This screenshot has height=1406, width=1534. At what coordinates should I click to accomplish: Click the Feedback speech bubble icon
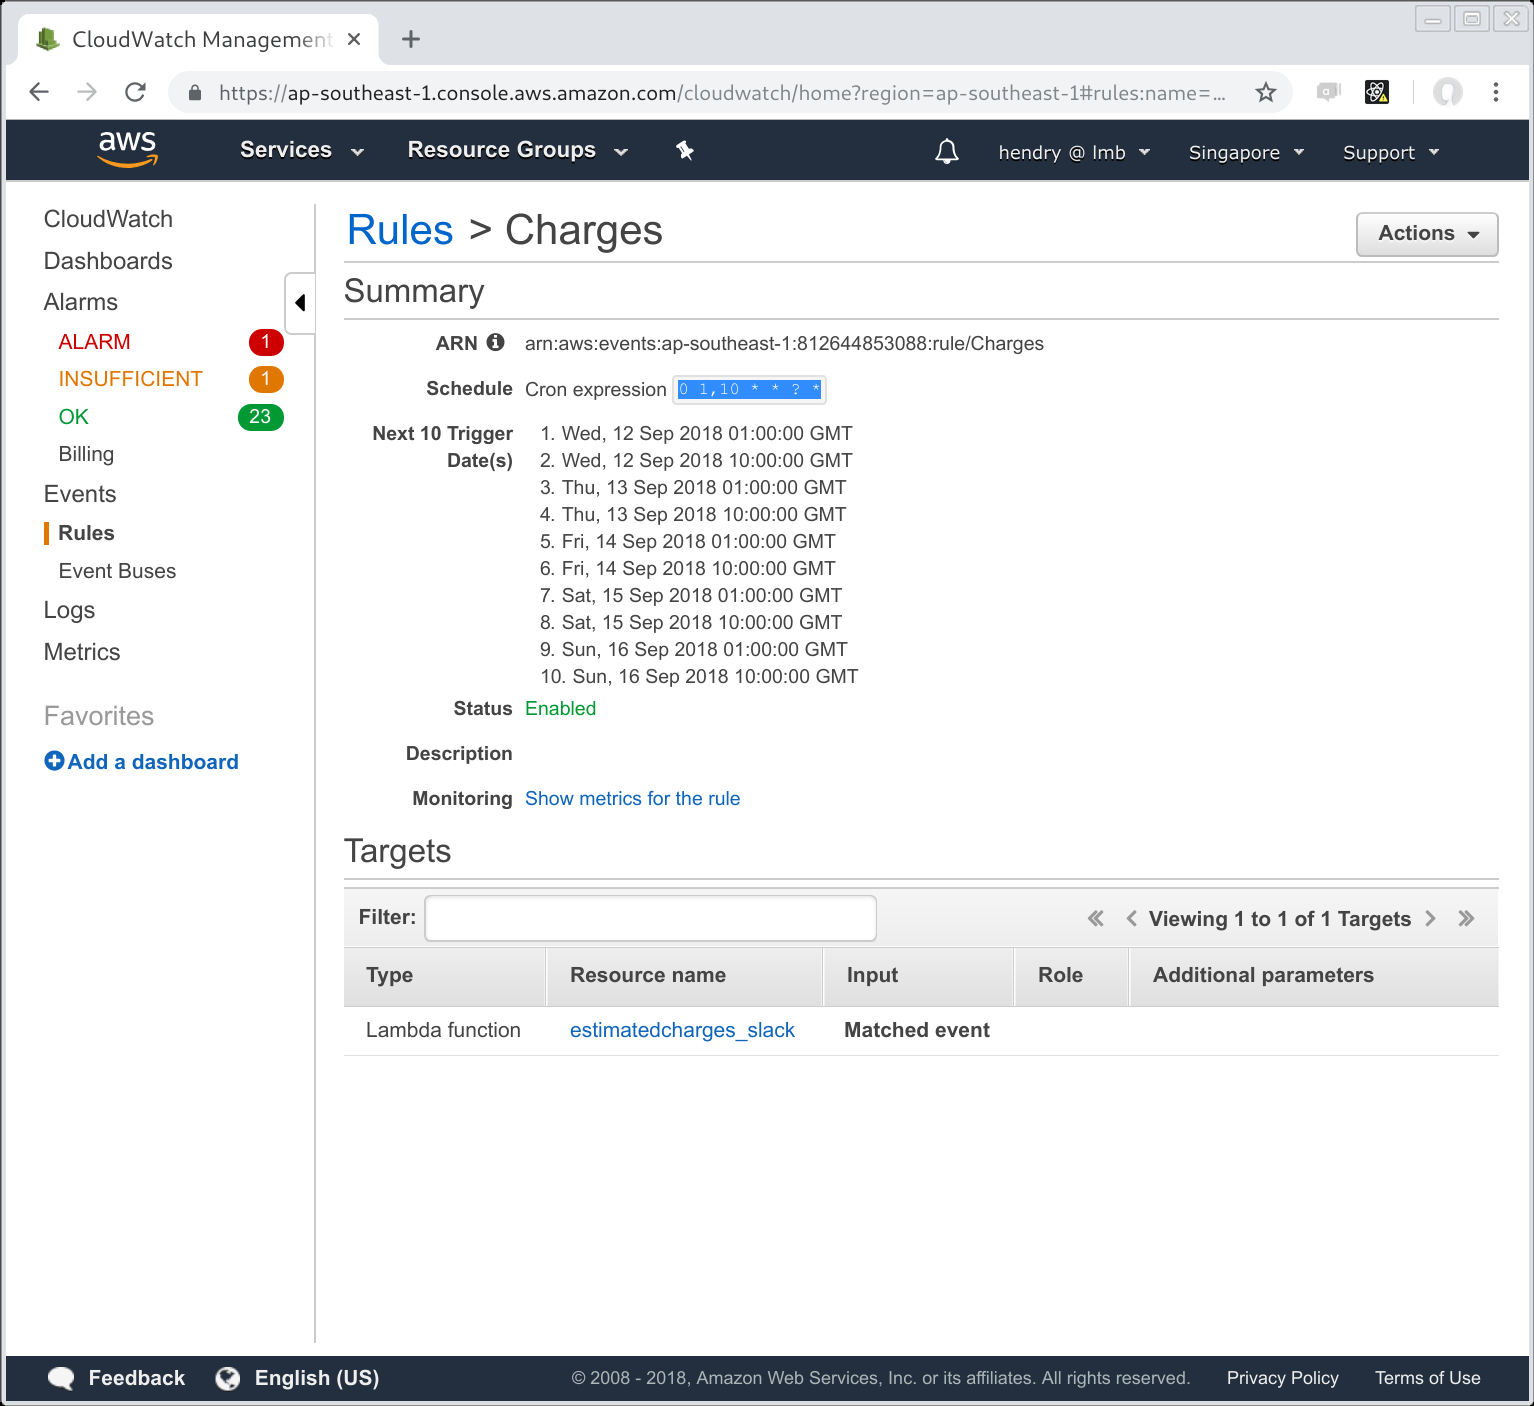click(61, 1378)
